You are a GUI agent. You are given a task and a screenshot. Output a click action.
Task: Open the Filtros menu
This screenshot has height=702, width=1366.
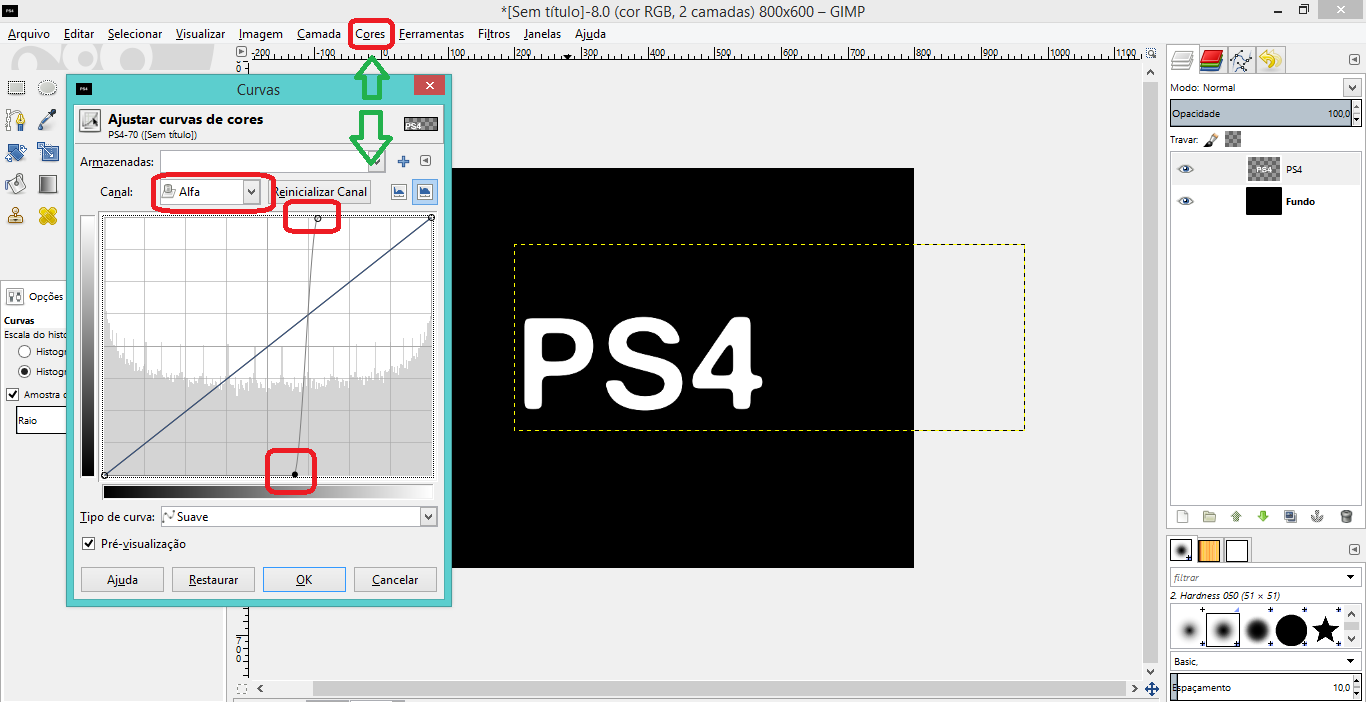point(494,34)
